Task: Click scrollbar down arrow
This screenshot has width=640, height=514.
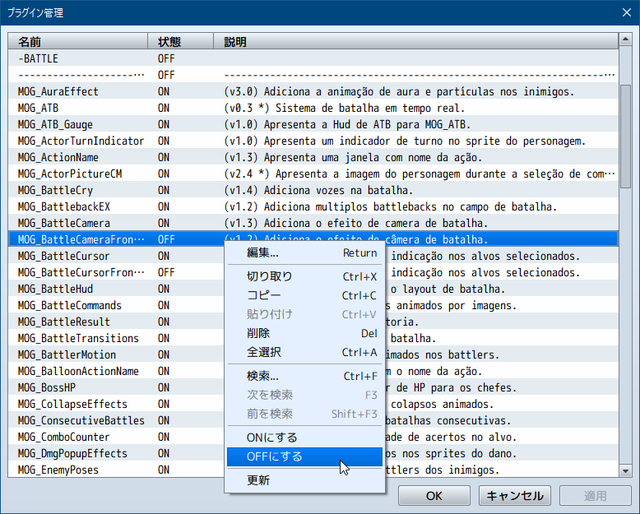Action: (625, 471)
